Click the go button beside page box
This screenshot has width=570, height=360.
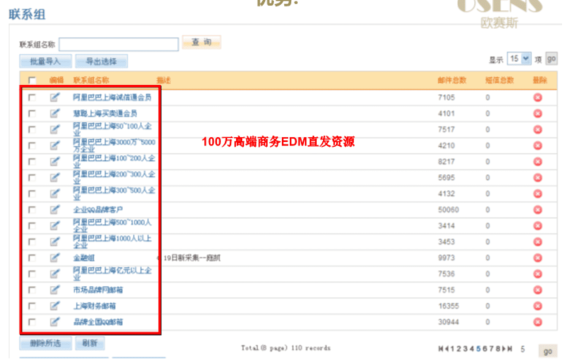pos(547,351)
